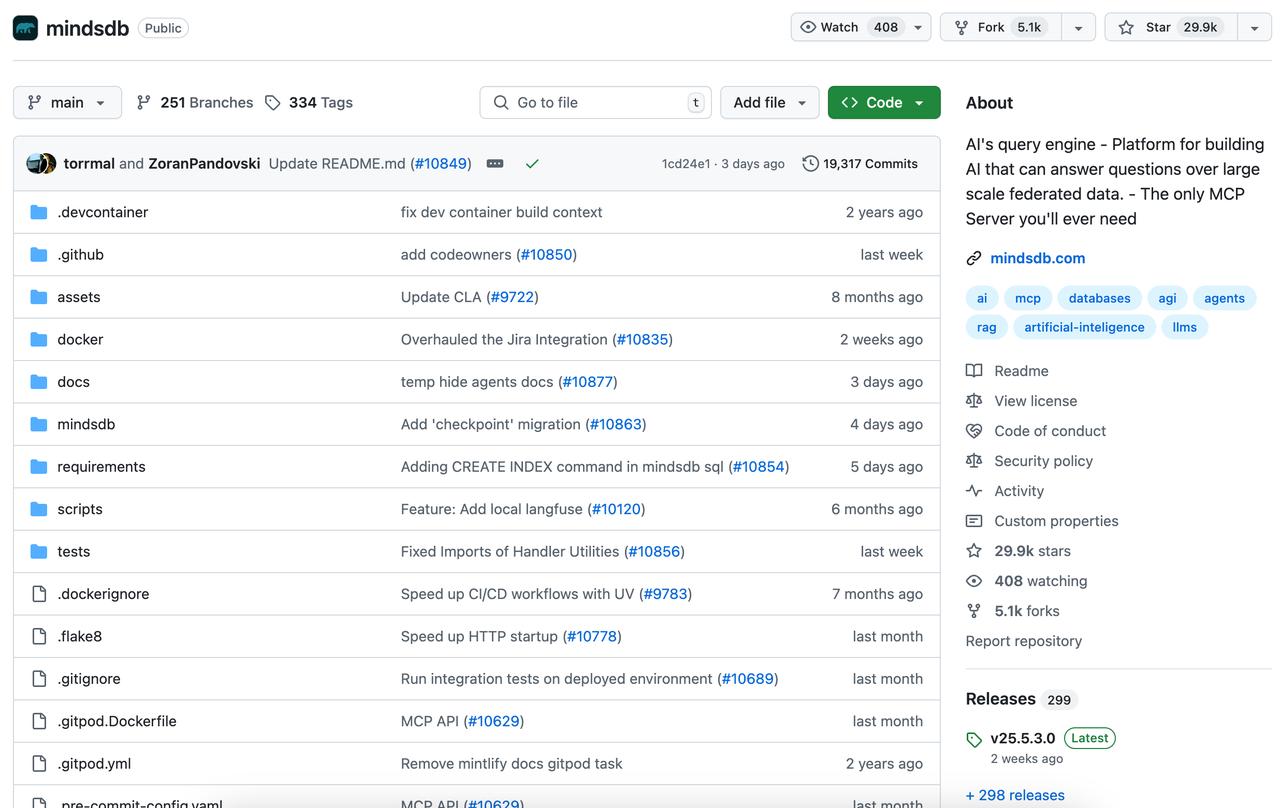Click the .devcontainer folder icon
1280x808 pixels.
point(39,212)
